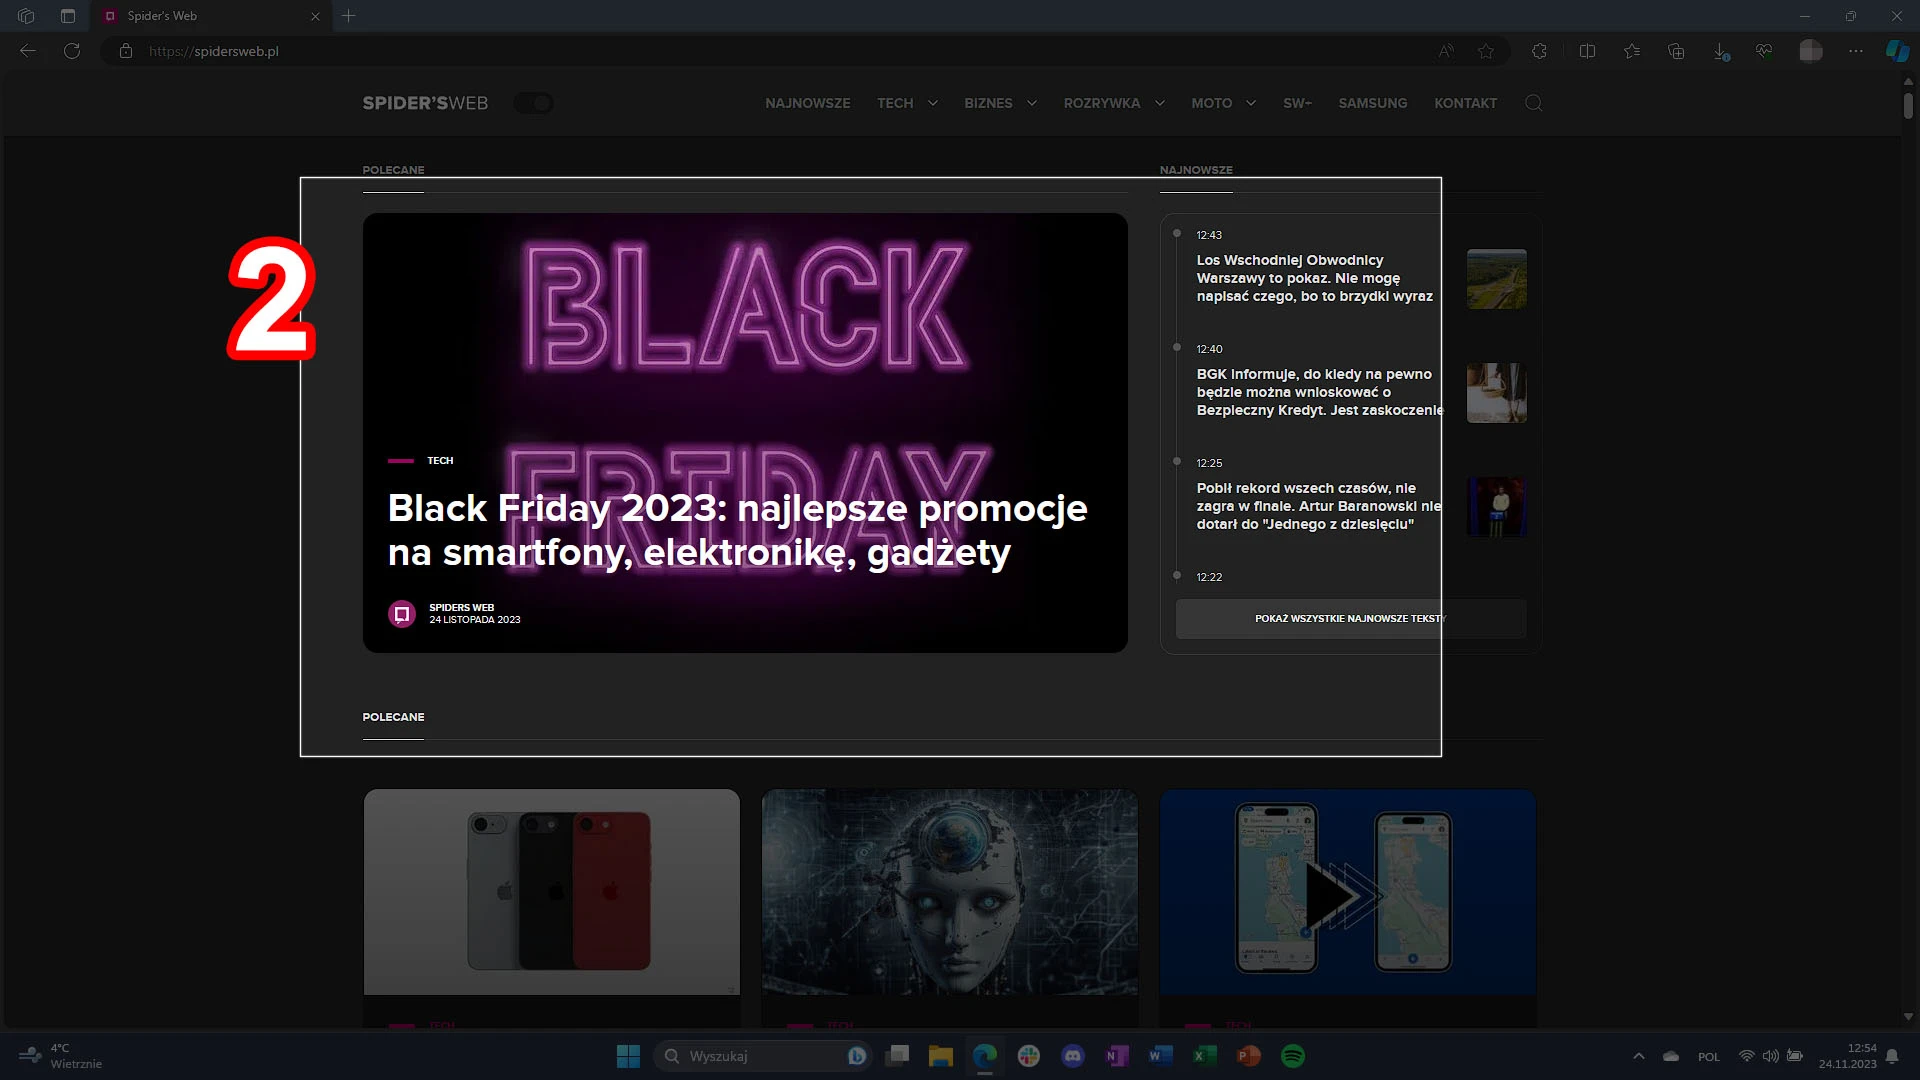Open the split screen icon

1587,51
